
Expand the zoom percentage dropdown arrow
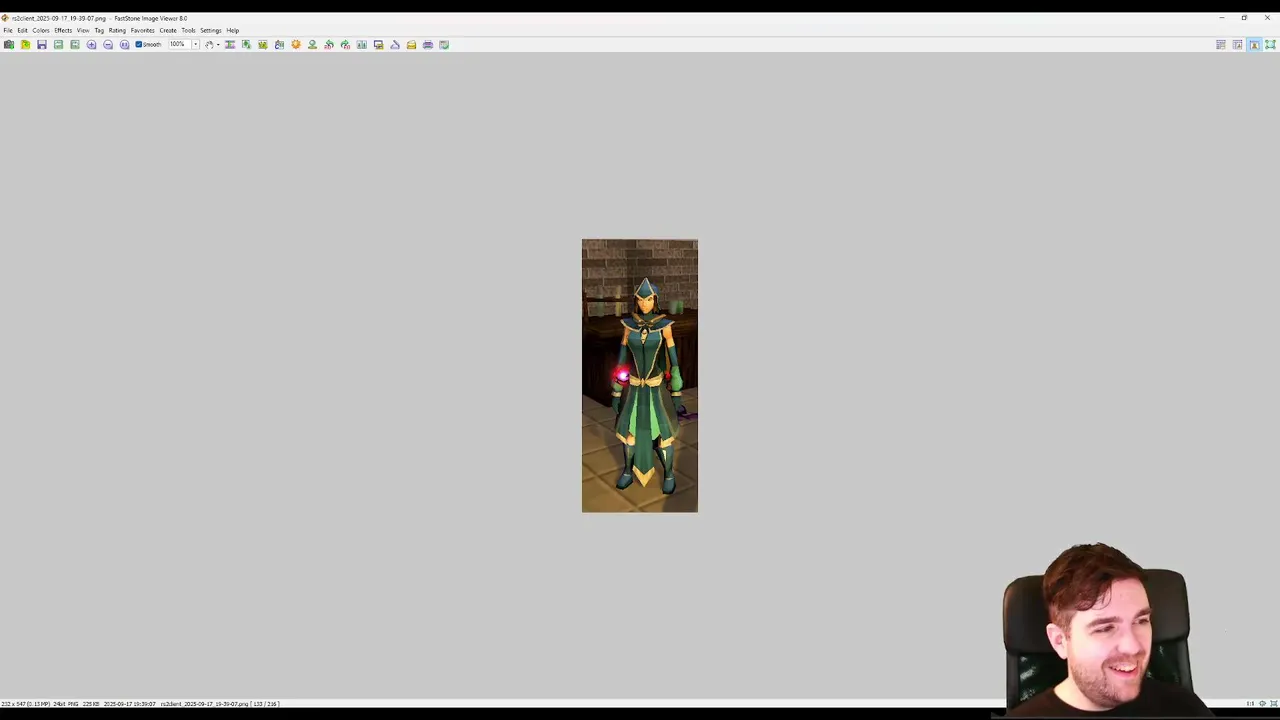pos(195,44)
